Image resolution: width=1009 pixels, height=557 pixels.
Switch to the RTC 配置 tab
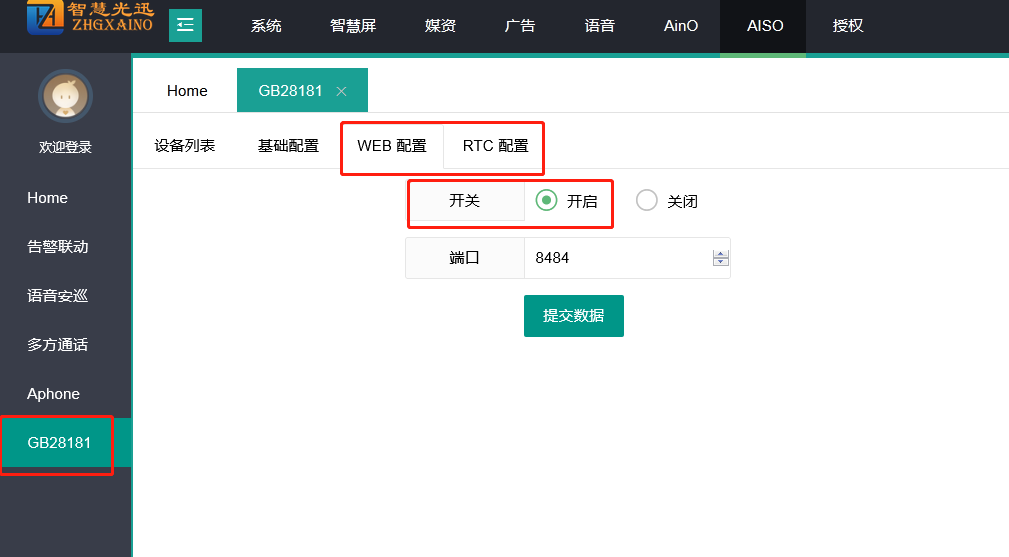click(x=495, y=146)
